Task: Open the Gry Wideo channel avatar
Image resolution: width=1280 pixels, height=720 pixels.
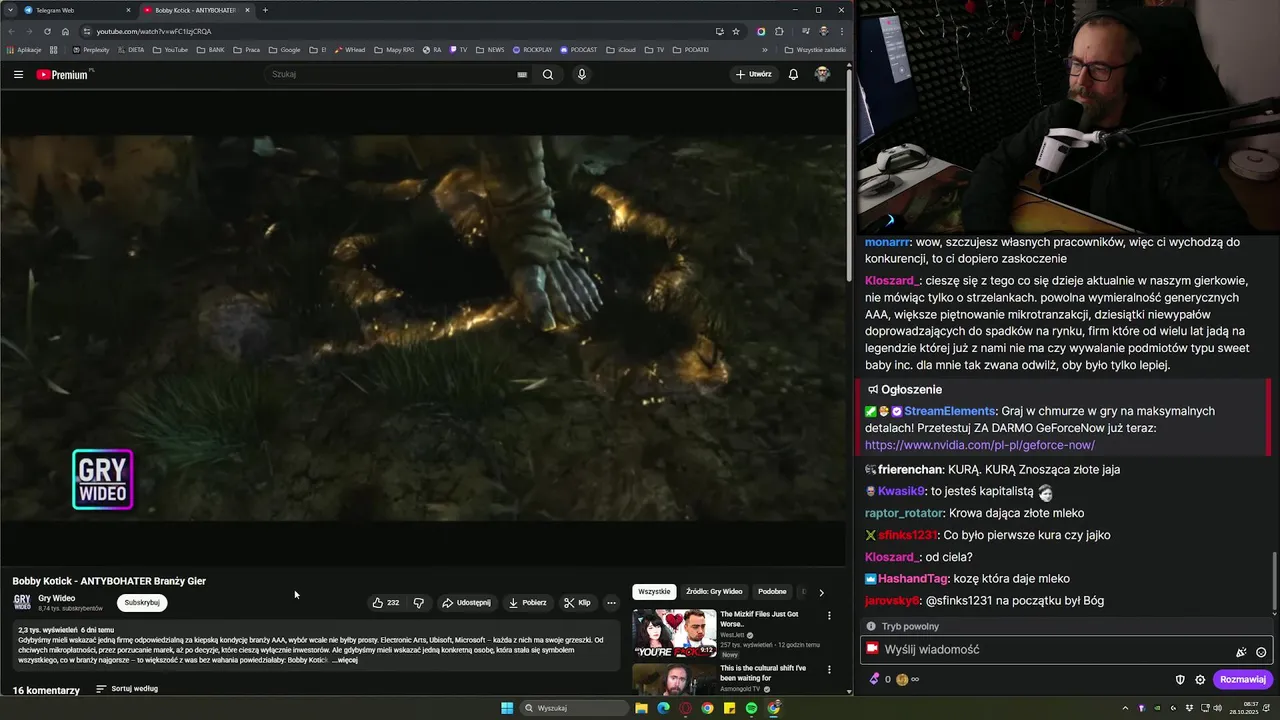Action: (x=22, y=603)
